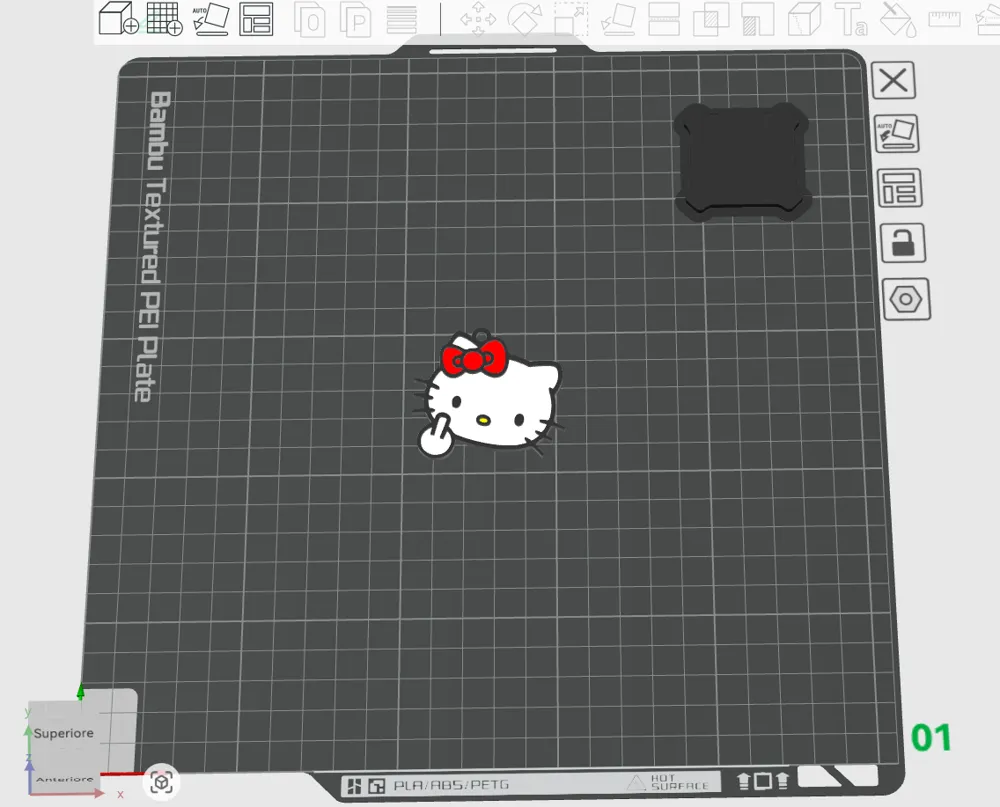Activate the Move tool
Image resolution: width=1000 pixels, height=807 pixels.
[x=478, y=19]
